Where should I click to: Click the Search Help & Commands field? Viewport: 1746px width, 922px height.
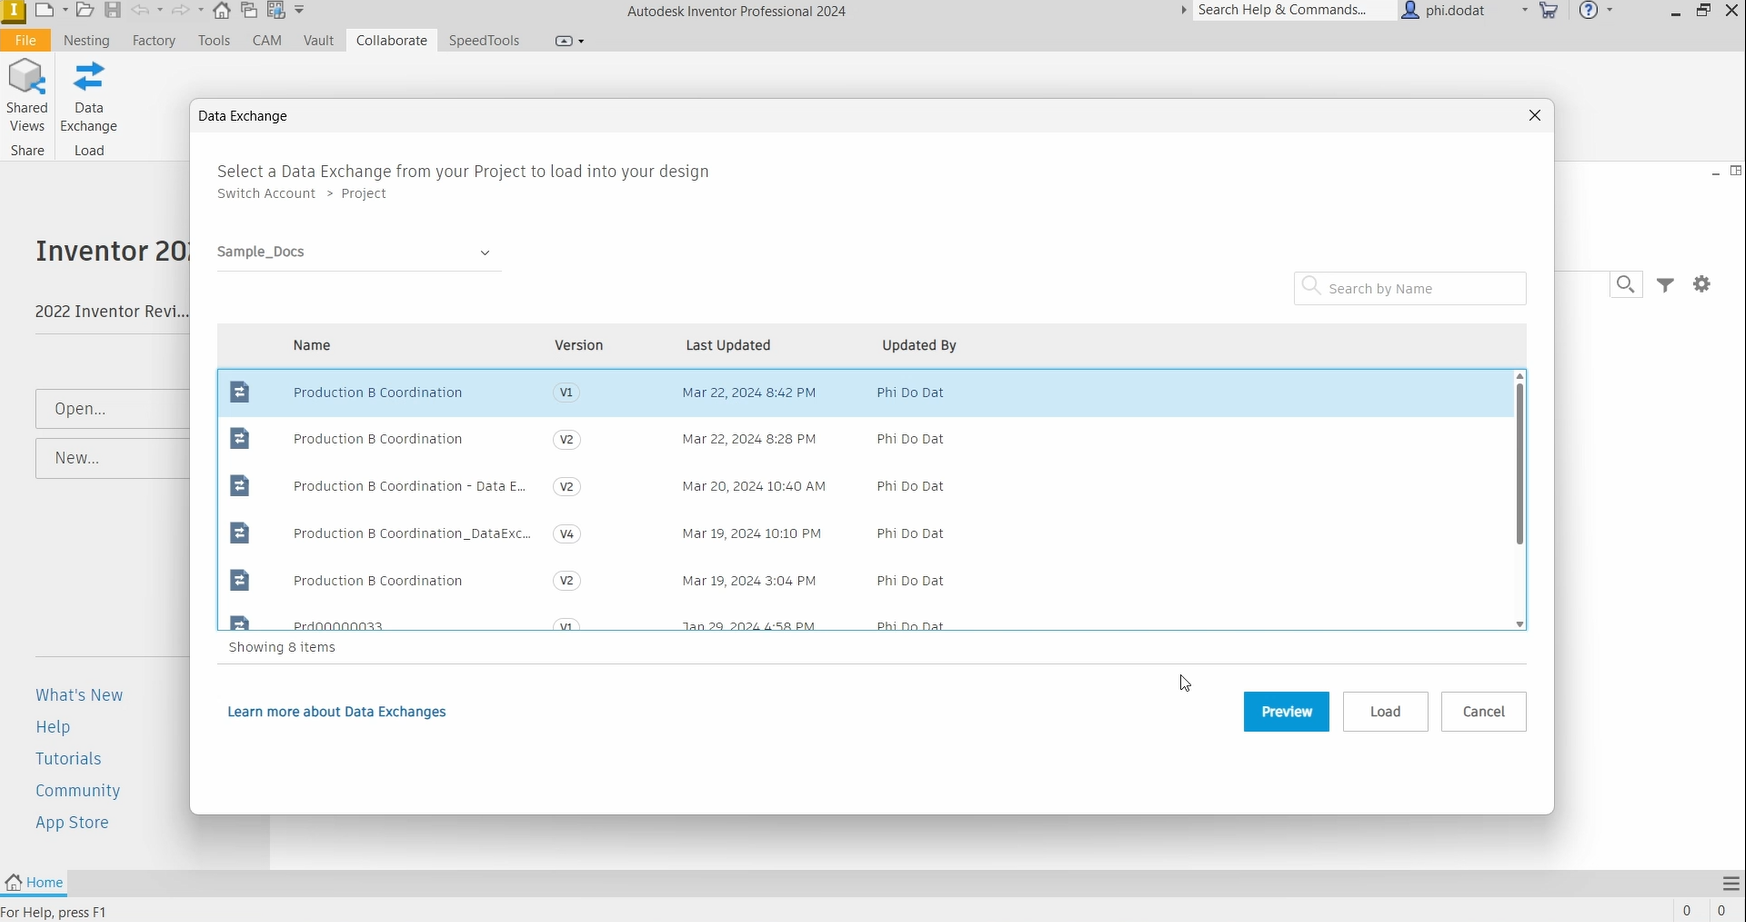coord(1294,10)
